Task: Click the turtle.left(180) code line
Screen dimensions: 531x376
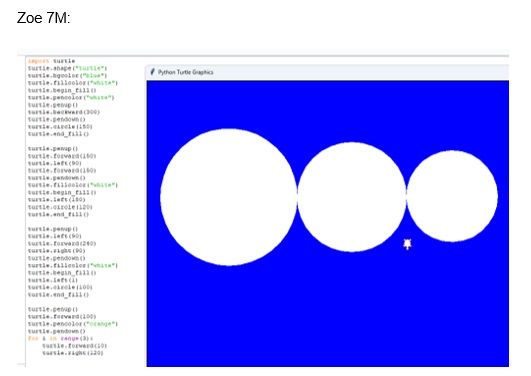Action: pos(57,200)
